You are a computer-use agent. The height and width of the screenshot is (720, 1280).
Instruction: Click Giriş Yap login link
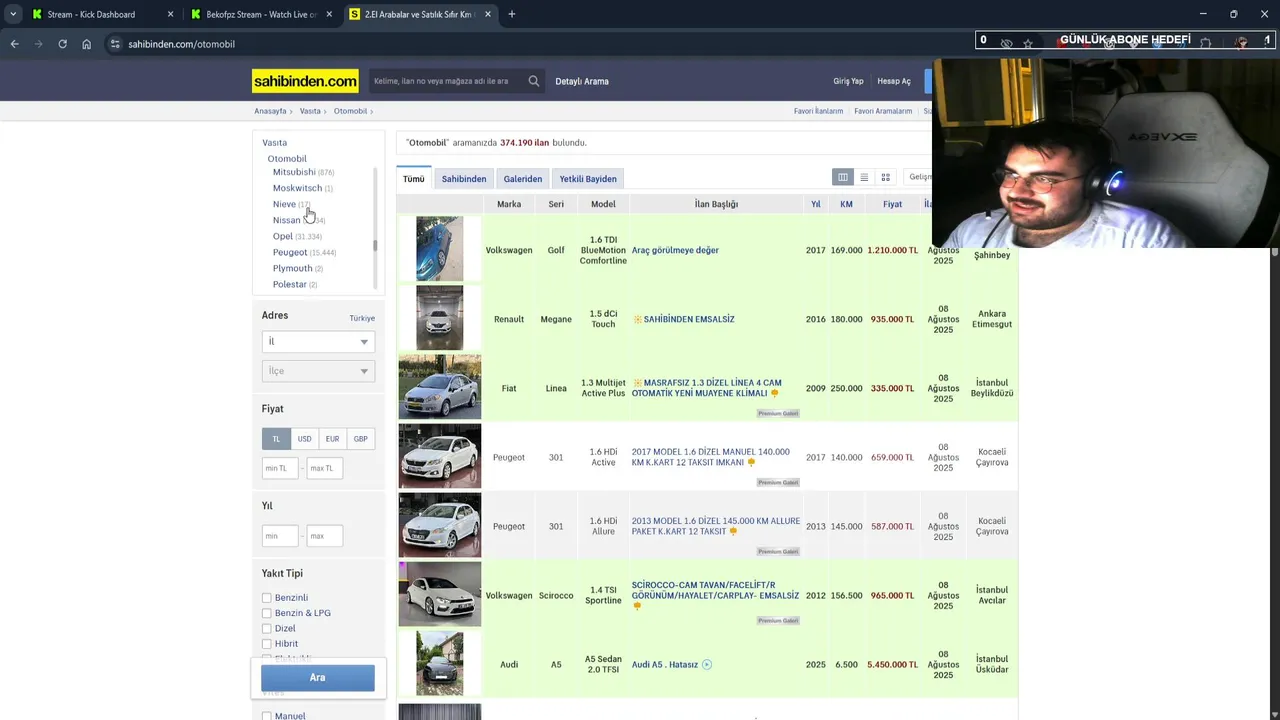click(848, 81)
